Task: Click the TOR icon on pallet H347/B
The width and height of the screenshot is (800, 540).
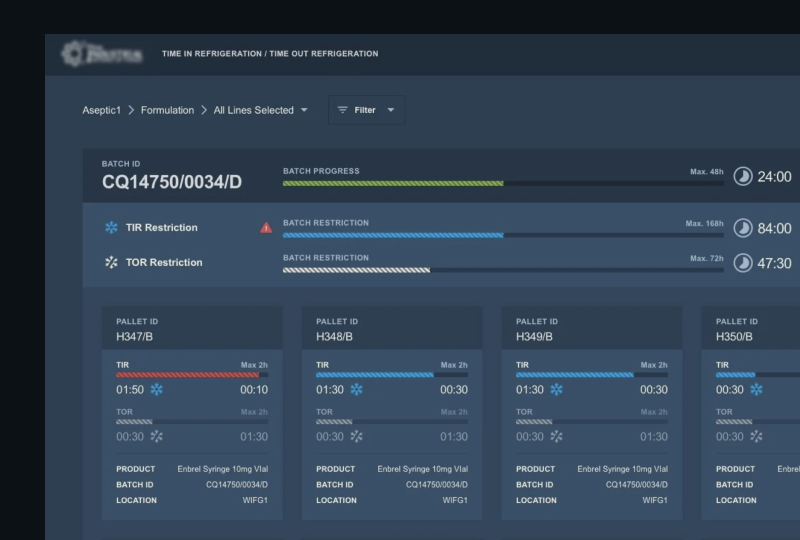Action: click(157, 436)
